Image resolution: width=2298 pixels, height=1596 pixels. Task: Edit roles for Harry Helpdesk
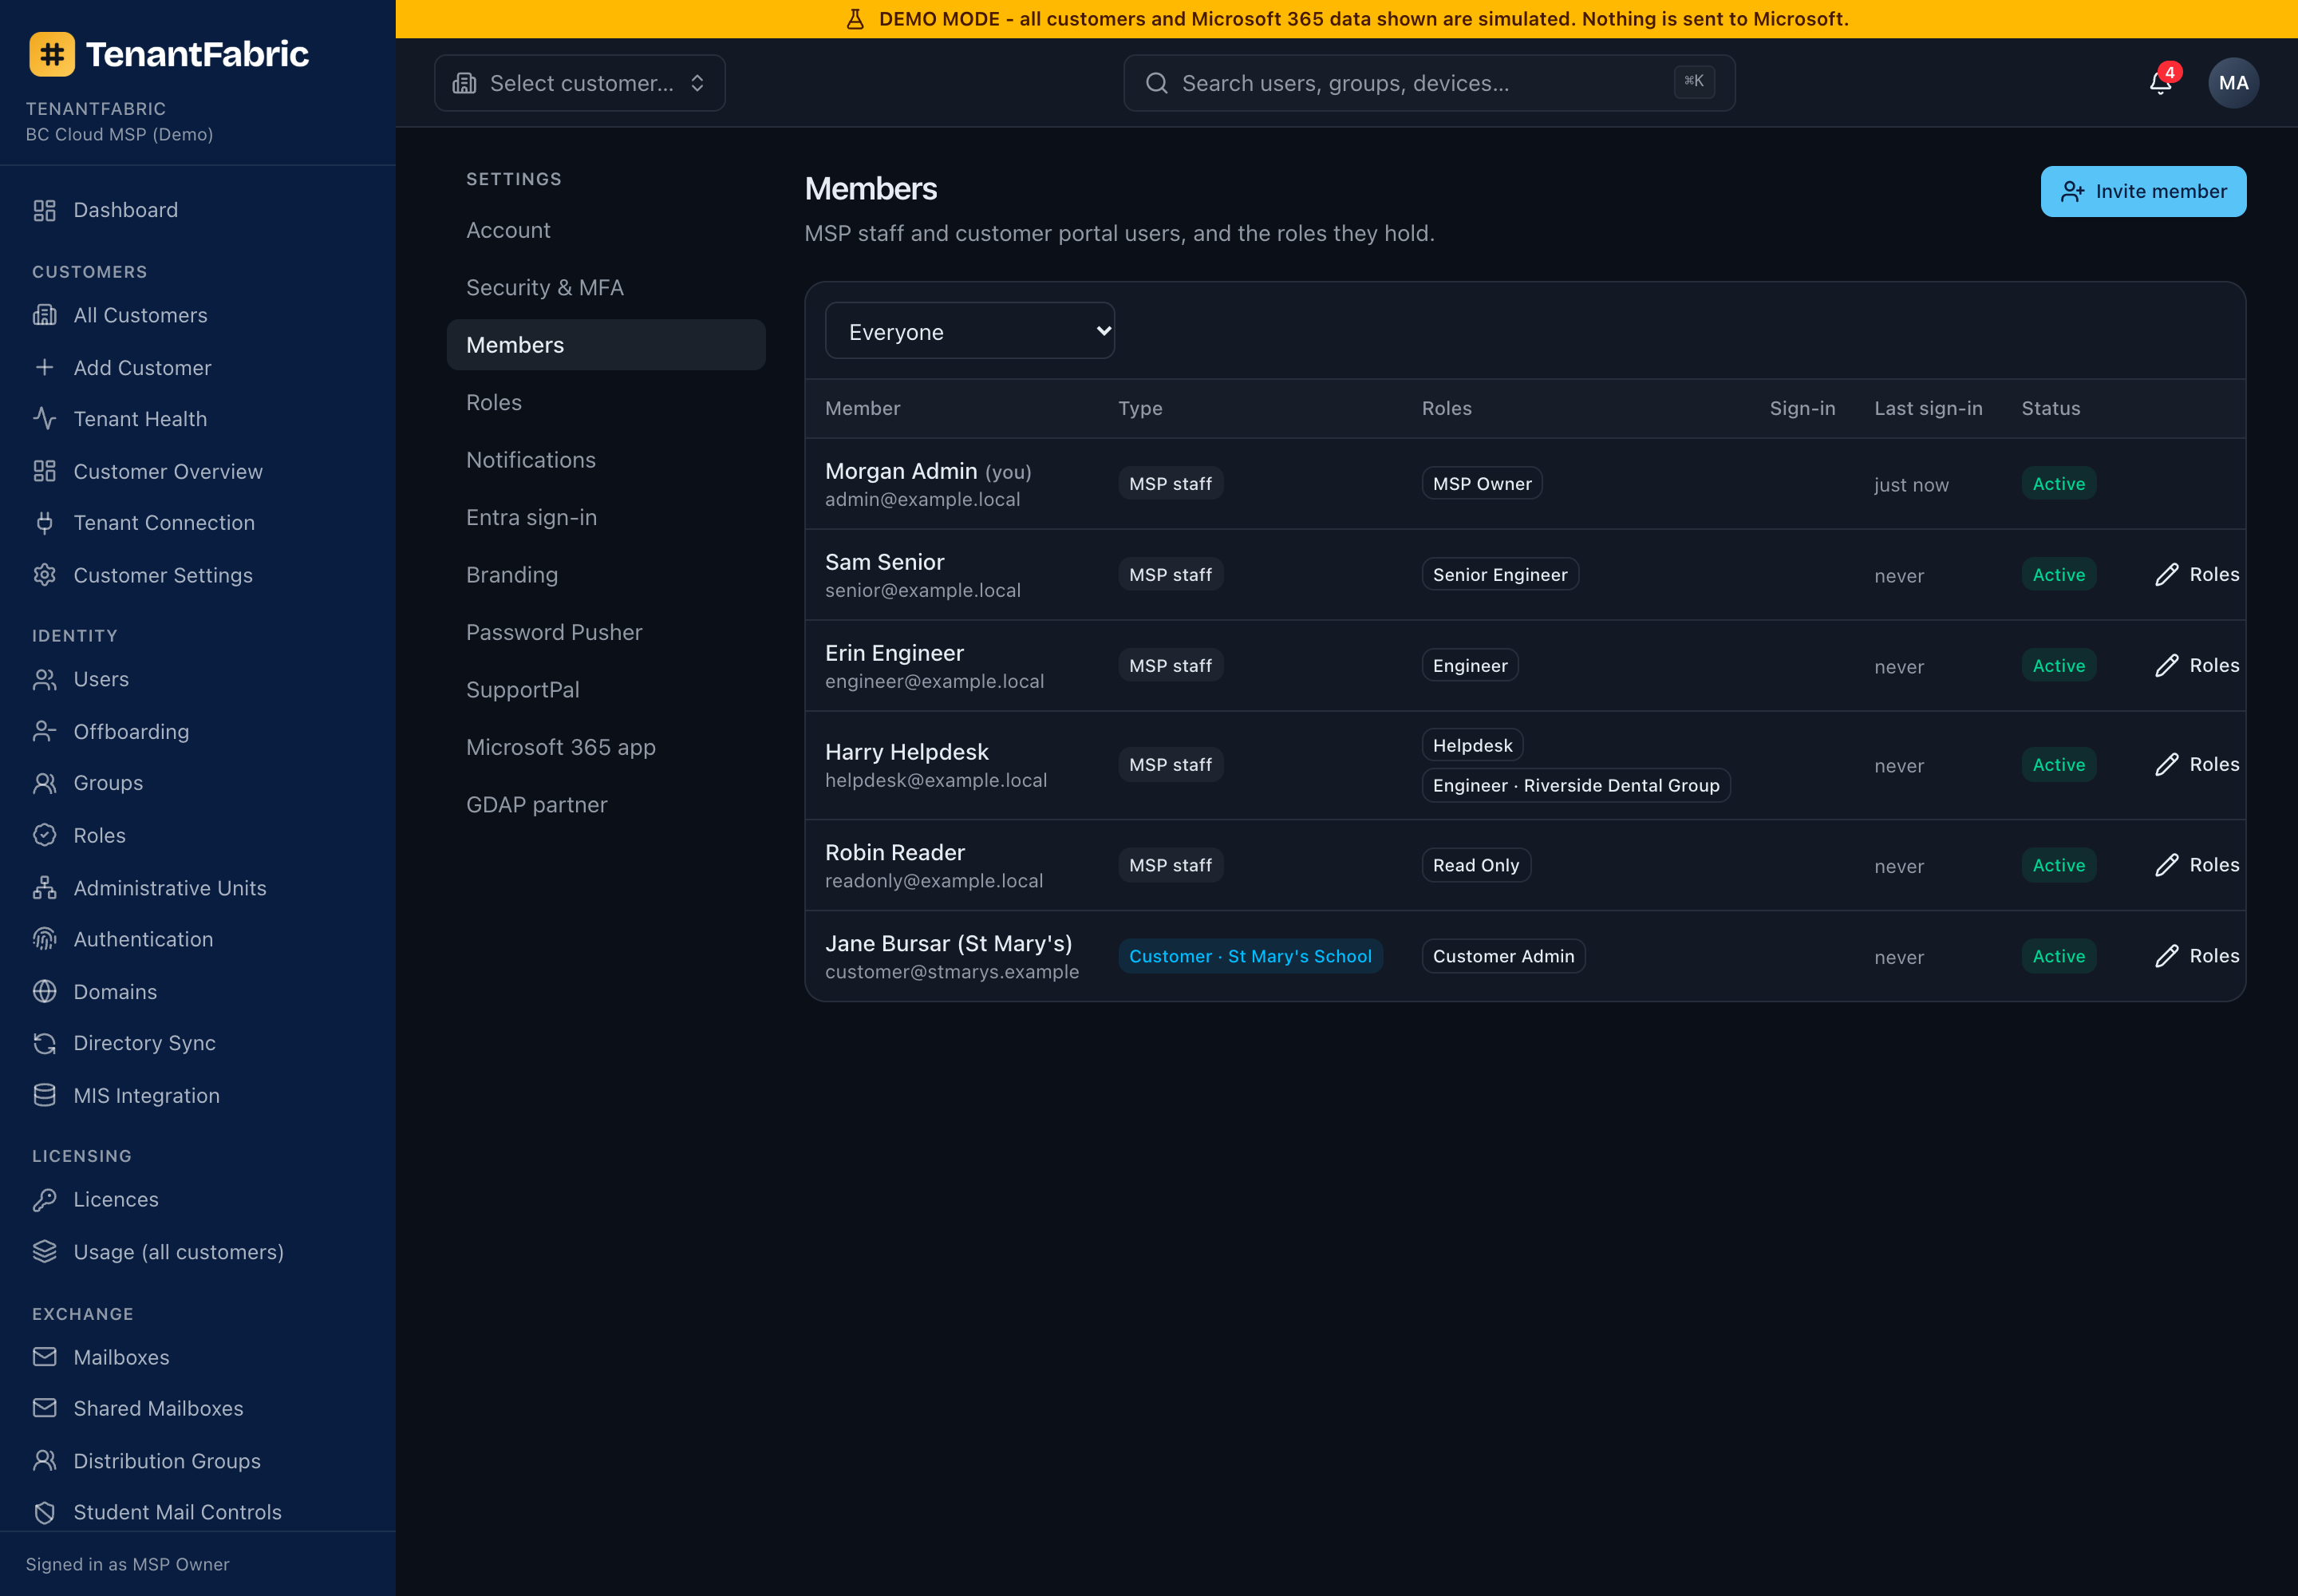pos(2196,765)
